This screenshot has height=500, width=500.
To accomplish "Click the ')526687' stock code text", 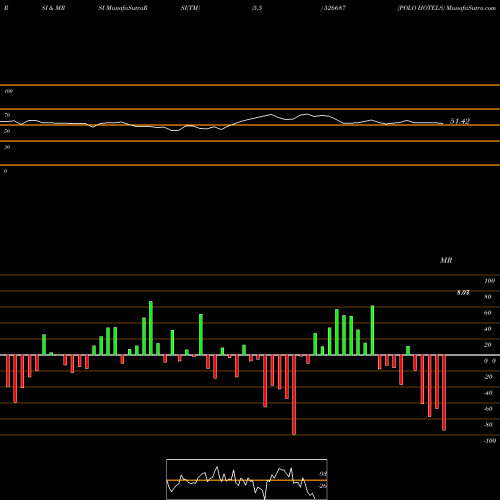I will [x=333, y=8].
